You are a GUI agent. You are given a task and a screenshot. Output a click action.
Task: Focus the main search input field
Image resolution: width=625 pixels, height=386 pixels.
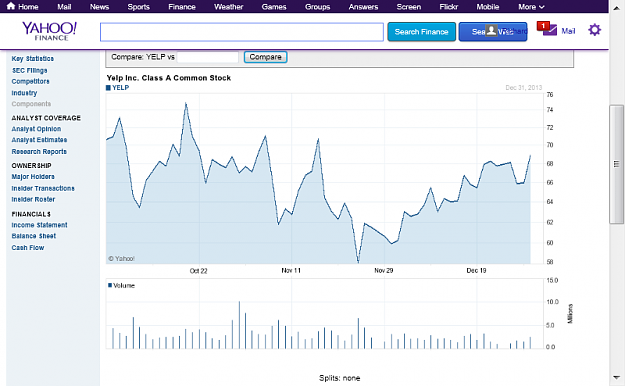242,32
